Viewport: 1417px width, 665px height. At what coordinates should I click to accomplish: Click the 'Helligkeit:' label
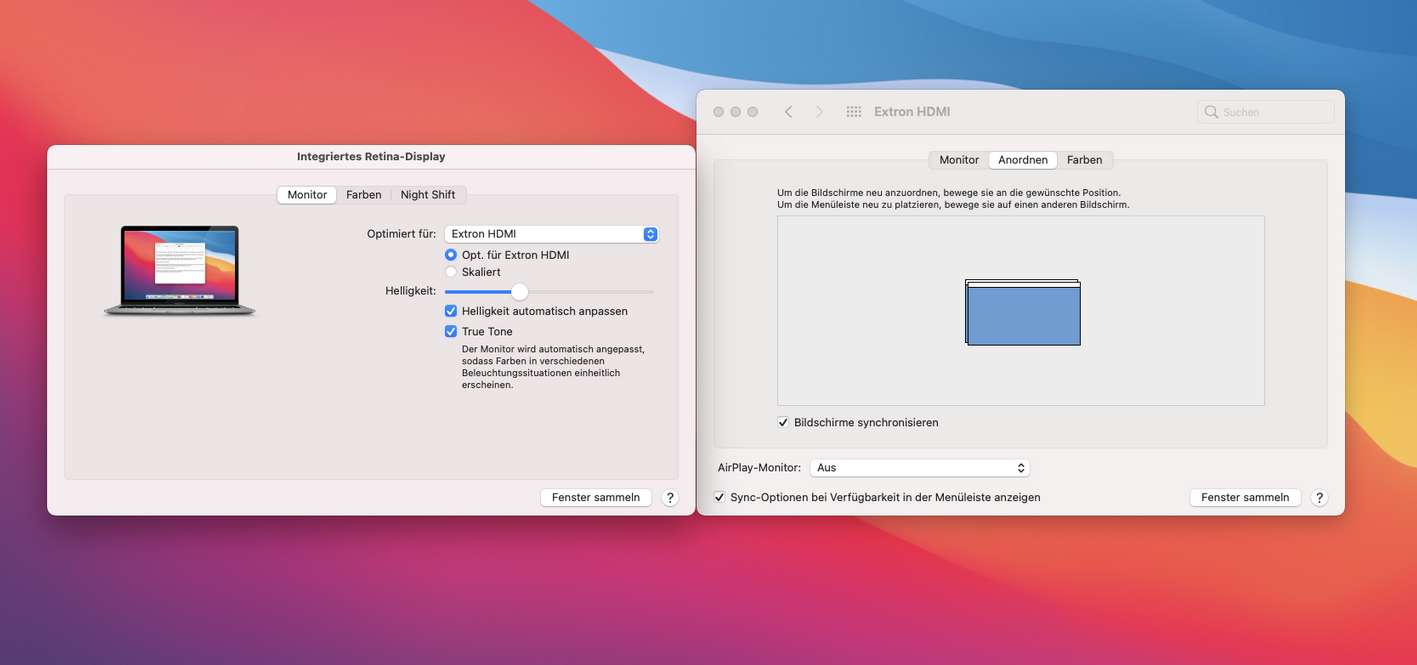(x=410, y=291)
